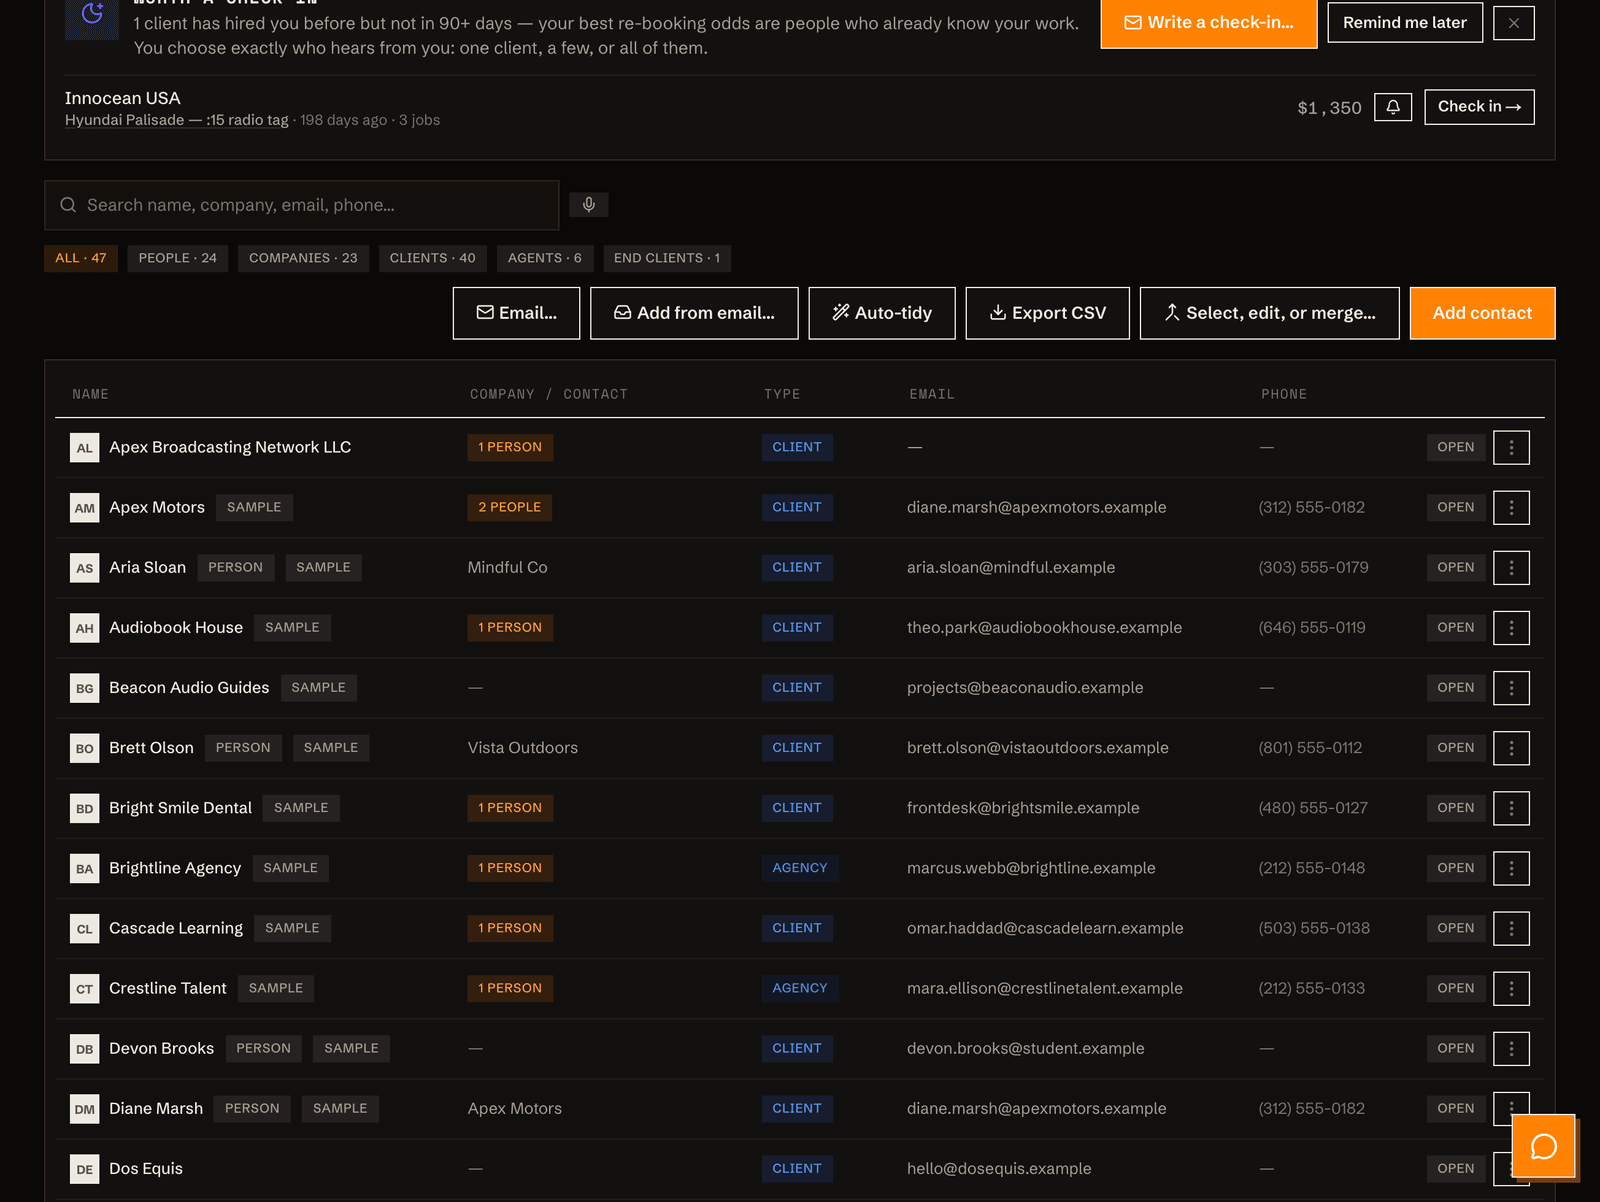Click the DM avatar for Diane Marsh
This screenshot has height=1202, width=1600.
[85, 1108]
